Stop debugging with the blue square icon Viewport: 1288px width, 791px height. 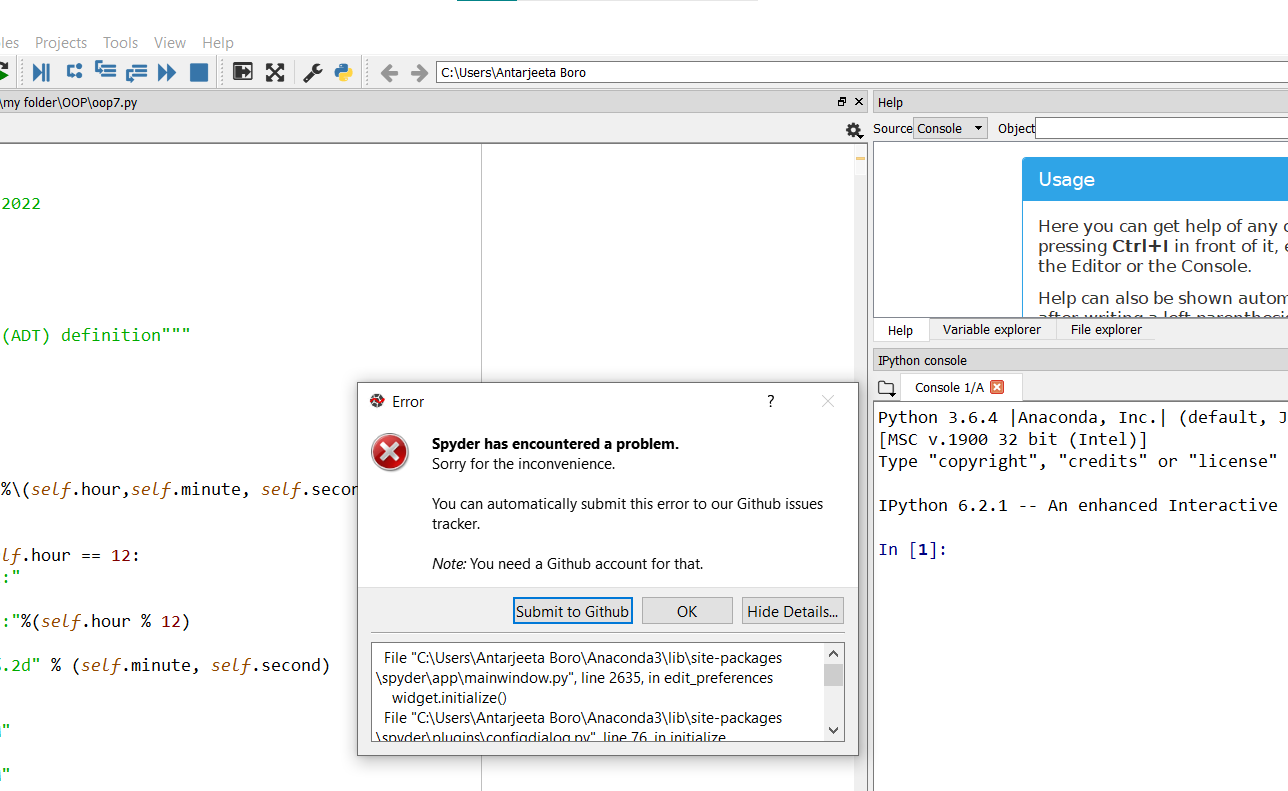pyautogui.click(x=199, y=71)
